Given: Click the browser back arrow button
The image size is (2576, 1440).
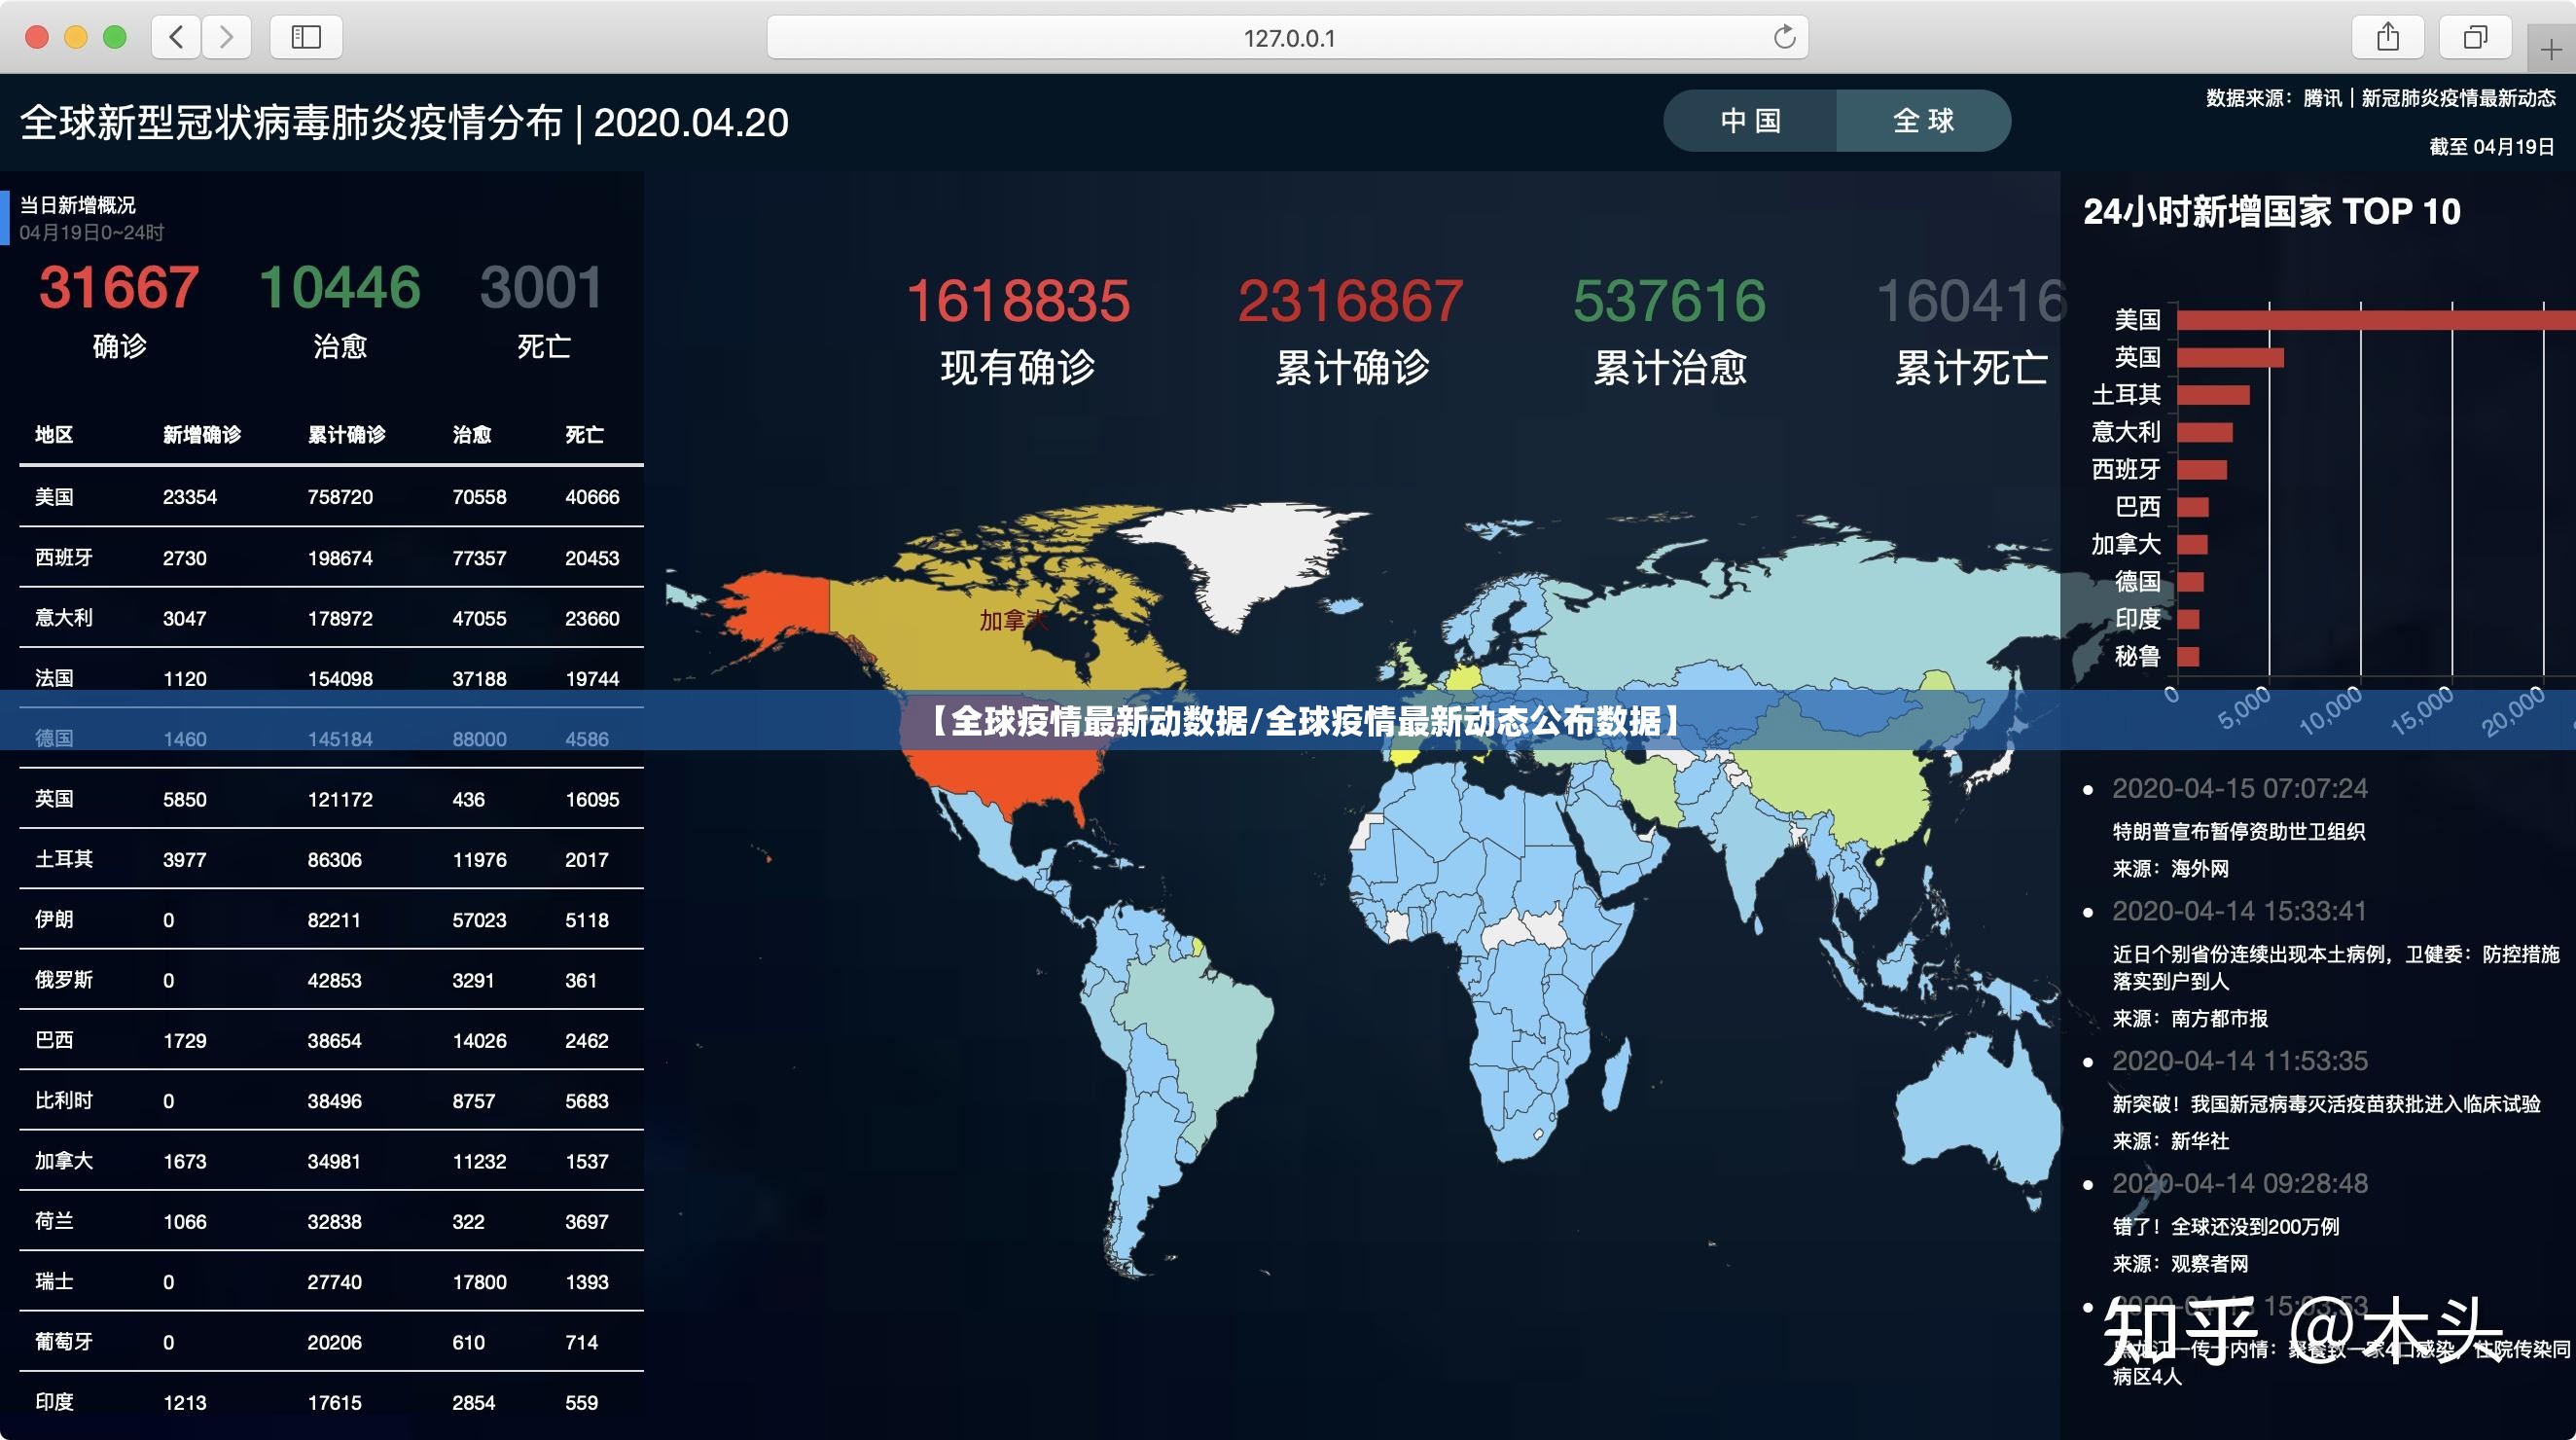Looking at the screenshot, I should 176,37.
